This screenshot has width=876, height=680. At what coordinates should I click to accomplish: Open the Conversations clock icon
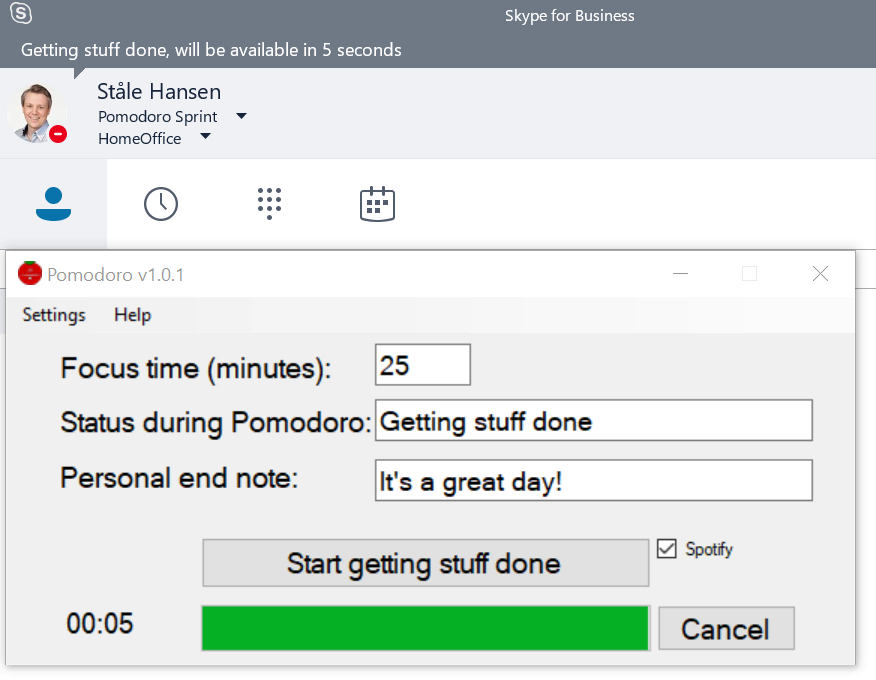coord(161,203)
